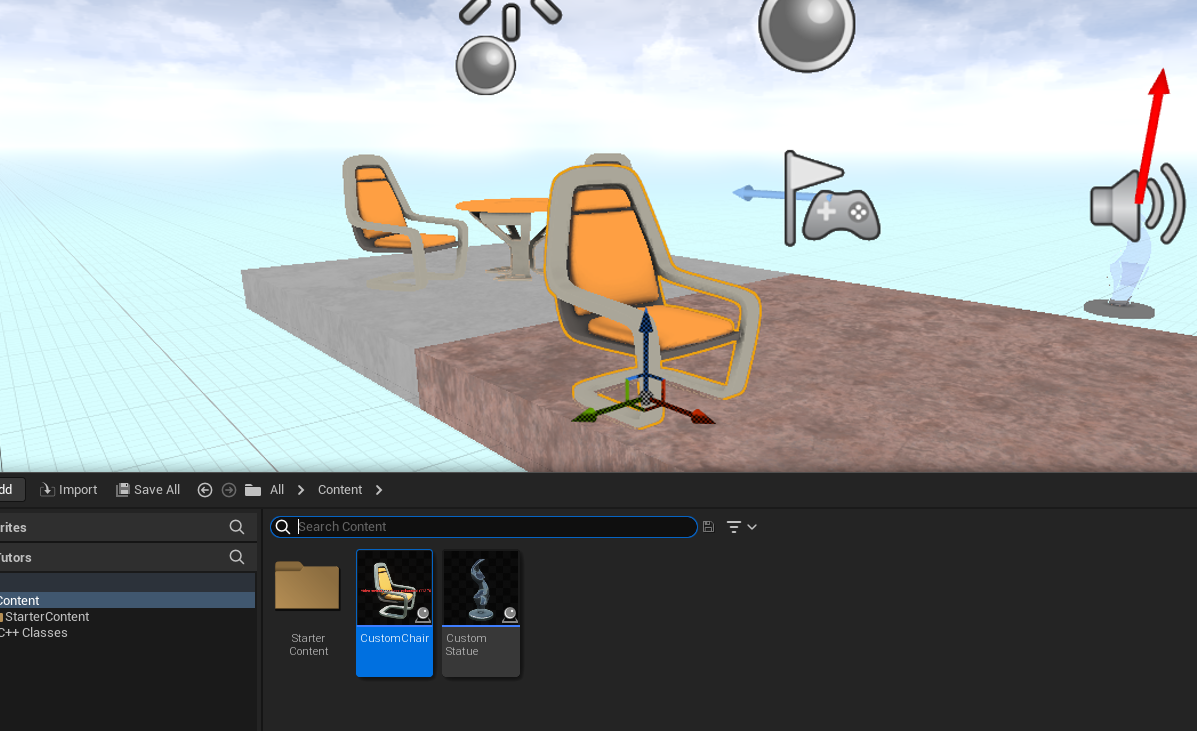
Task: Expand the chevron after All breadcrumb
Action: pos(301,490)
